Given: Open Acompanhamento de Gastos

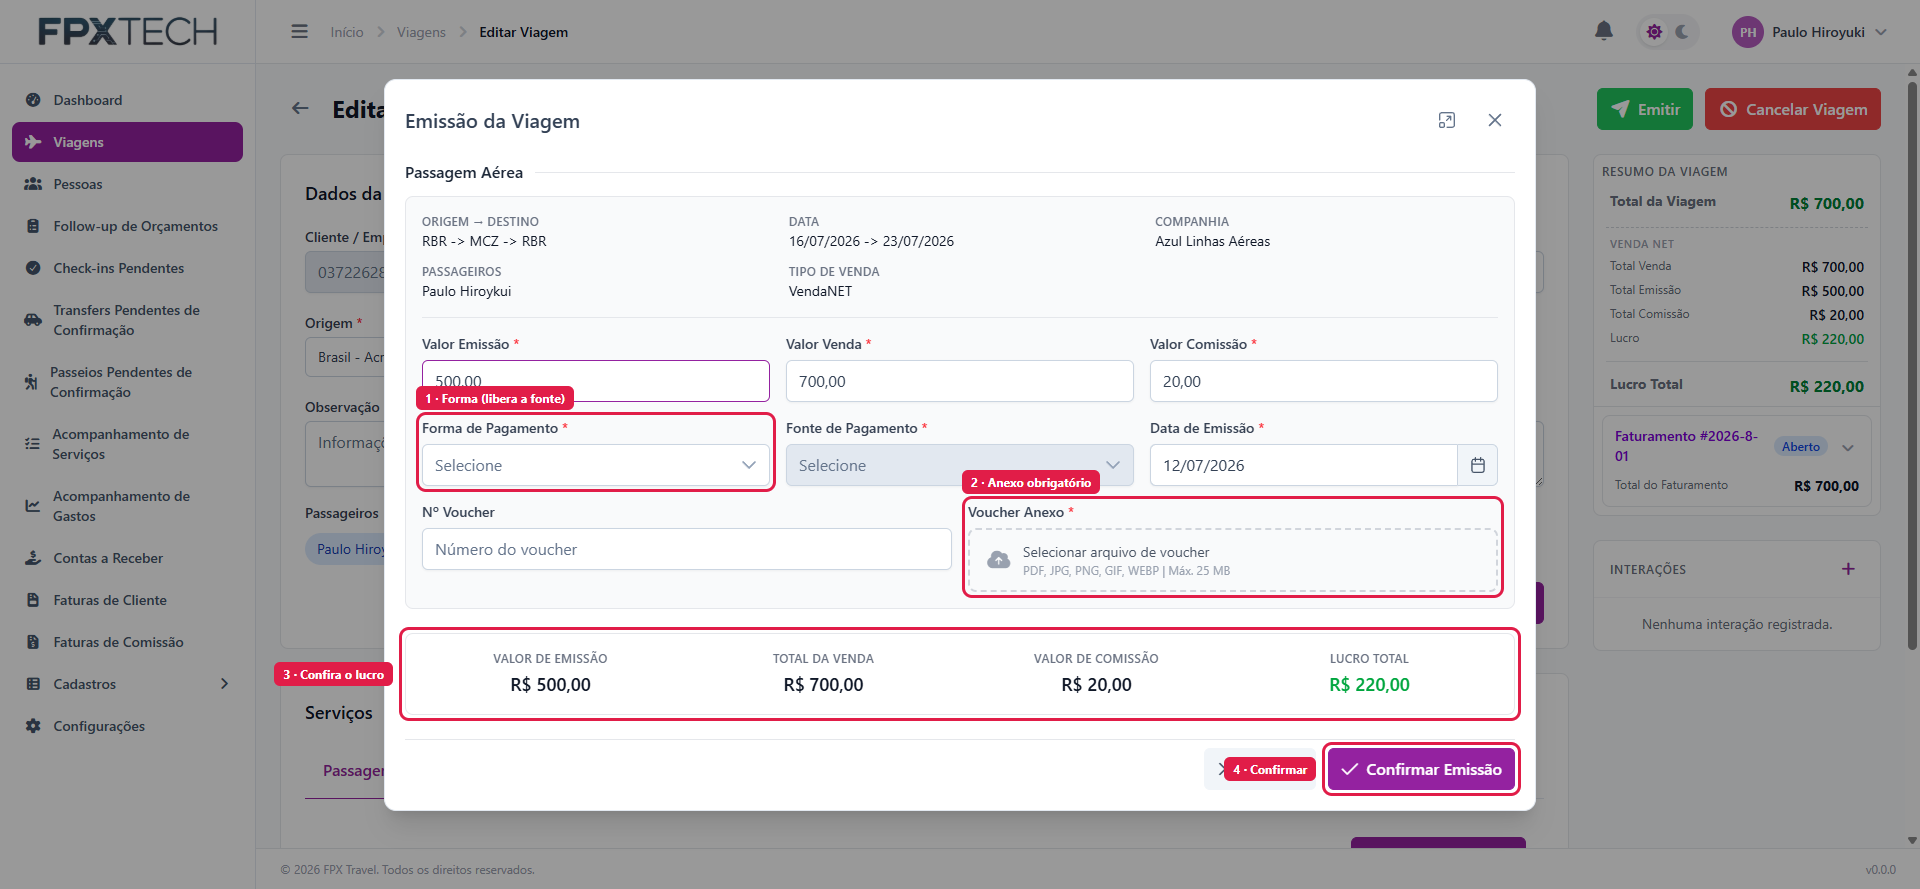Looking at the screenshot, I should pos(127,506).
